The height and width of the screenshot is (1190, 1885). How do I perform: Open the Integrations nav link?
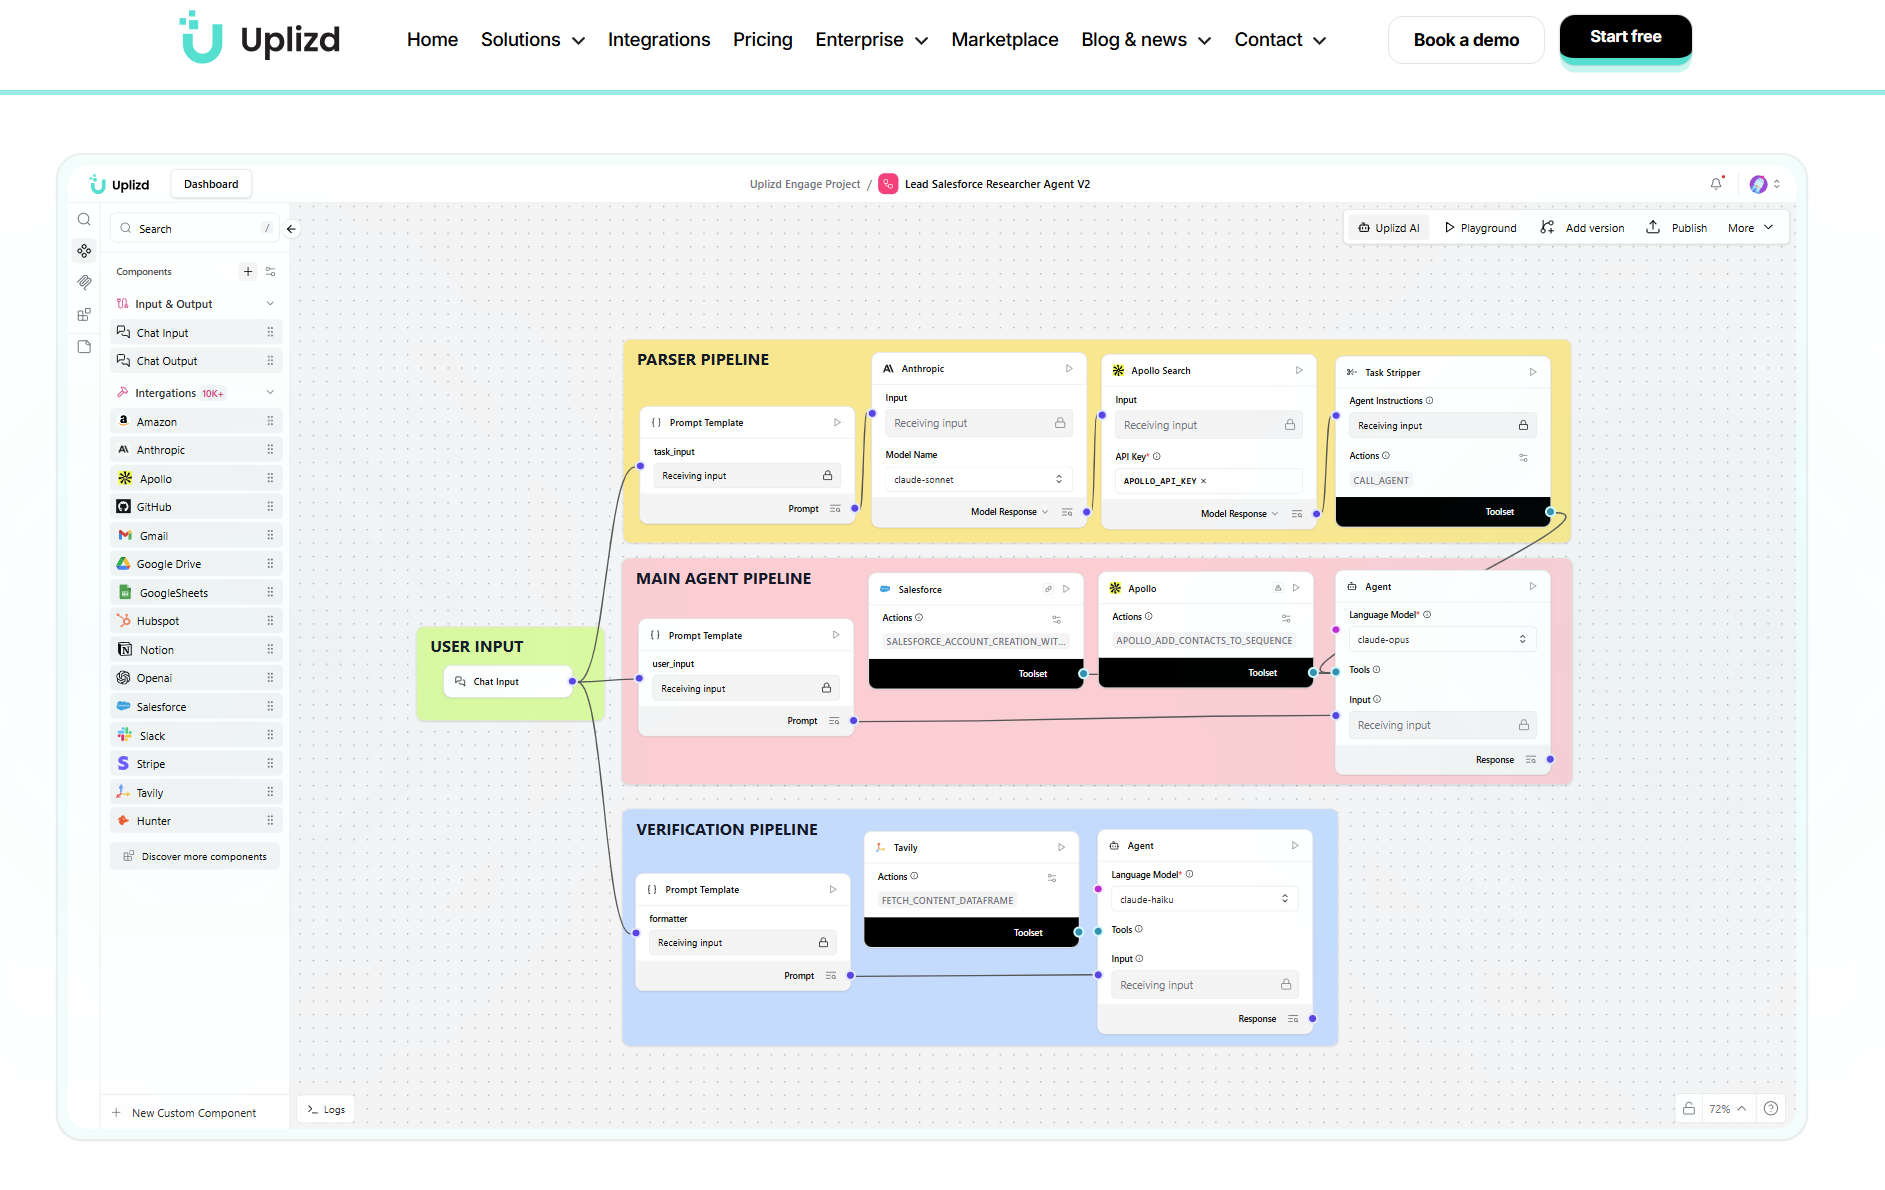click(659, 40)
